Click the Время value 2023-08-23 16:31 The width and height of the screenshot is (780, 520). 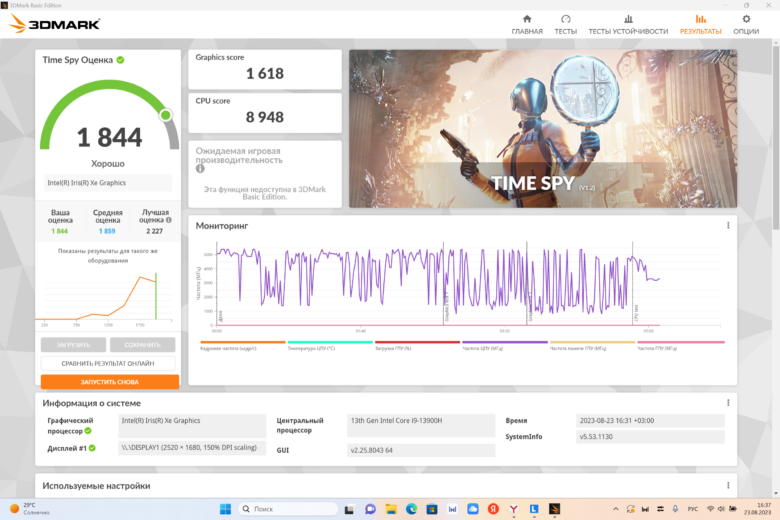650,421
